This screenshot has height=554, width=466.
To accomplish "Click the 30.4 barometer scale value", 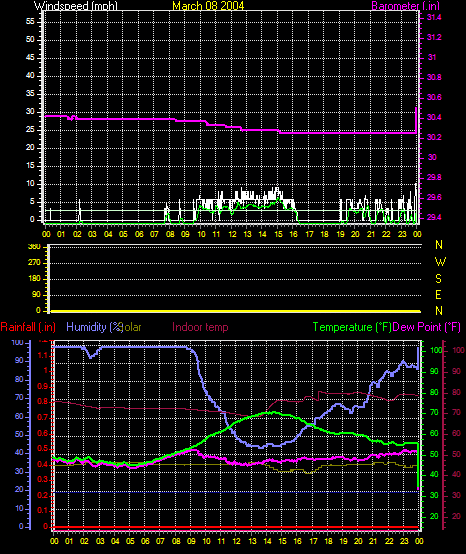I will point(434,117).
